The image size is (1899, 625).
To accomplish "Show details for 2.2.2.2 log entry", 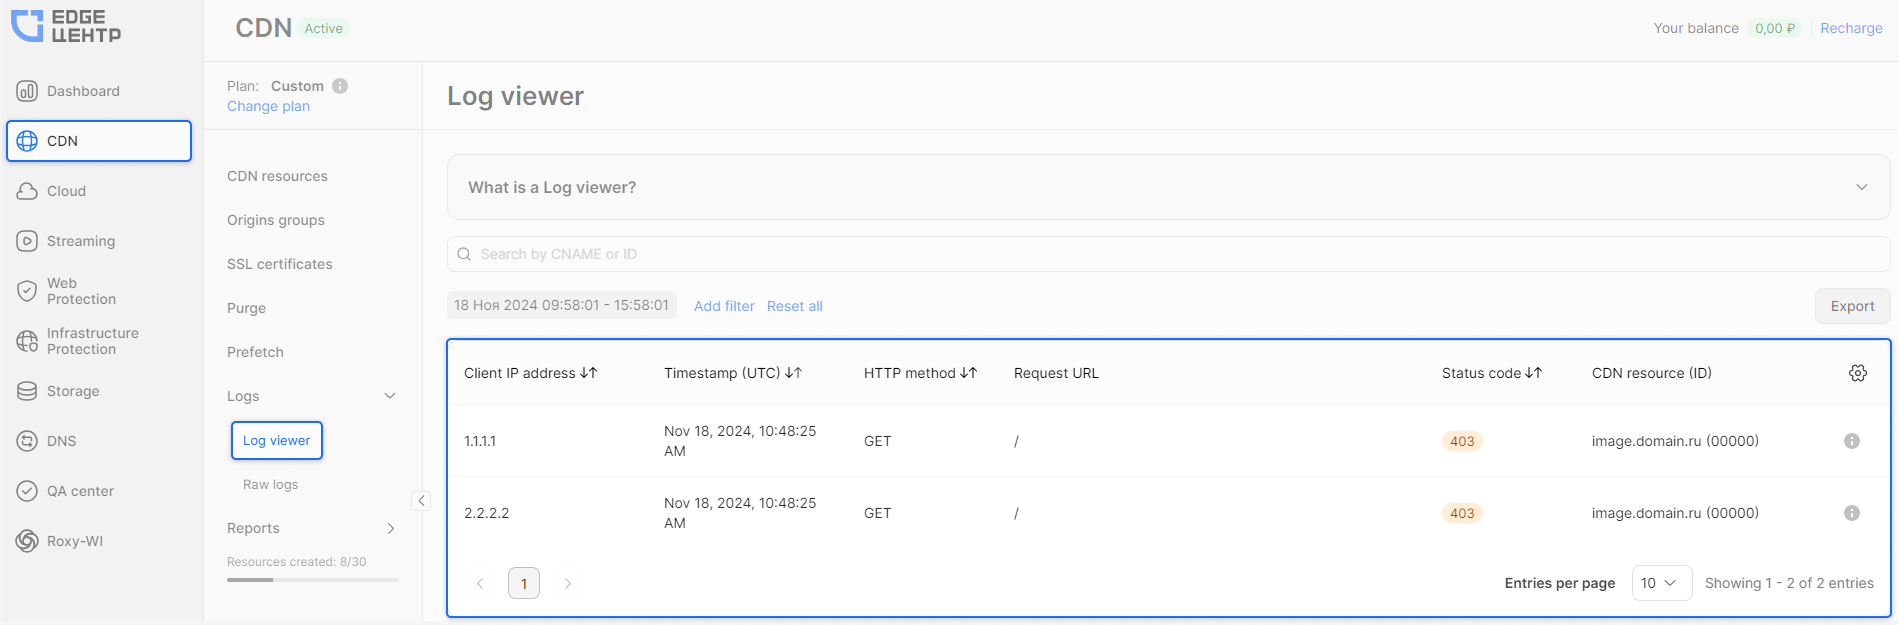I will [x=1852, y=513].
